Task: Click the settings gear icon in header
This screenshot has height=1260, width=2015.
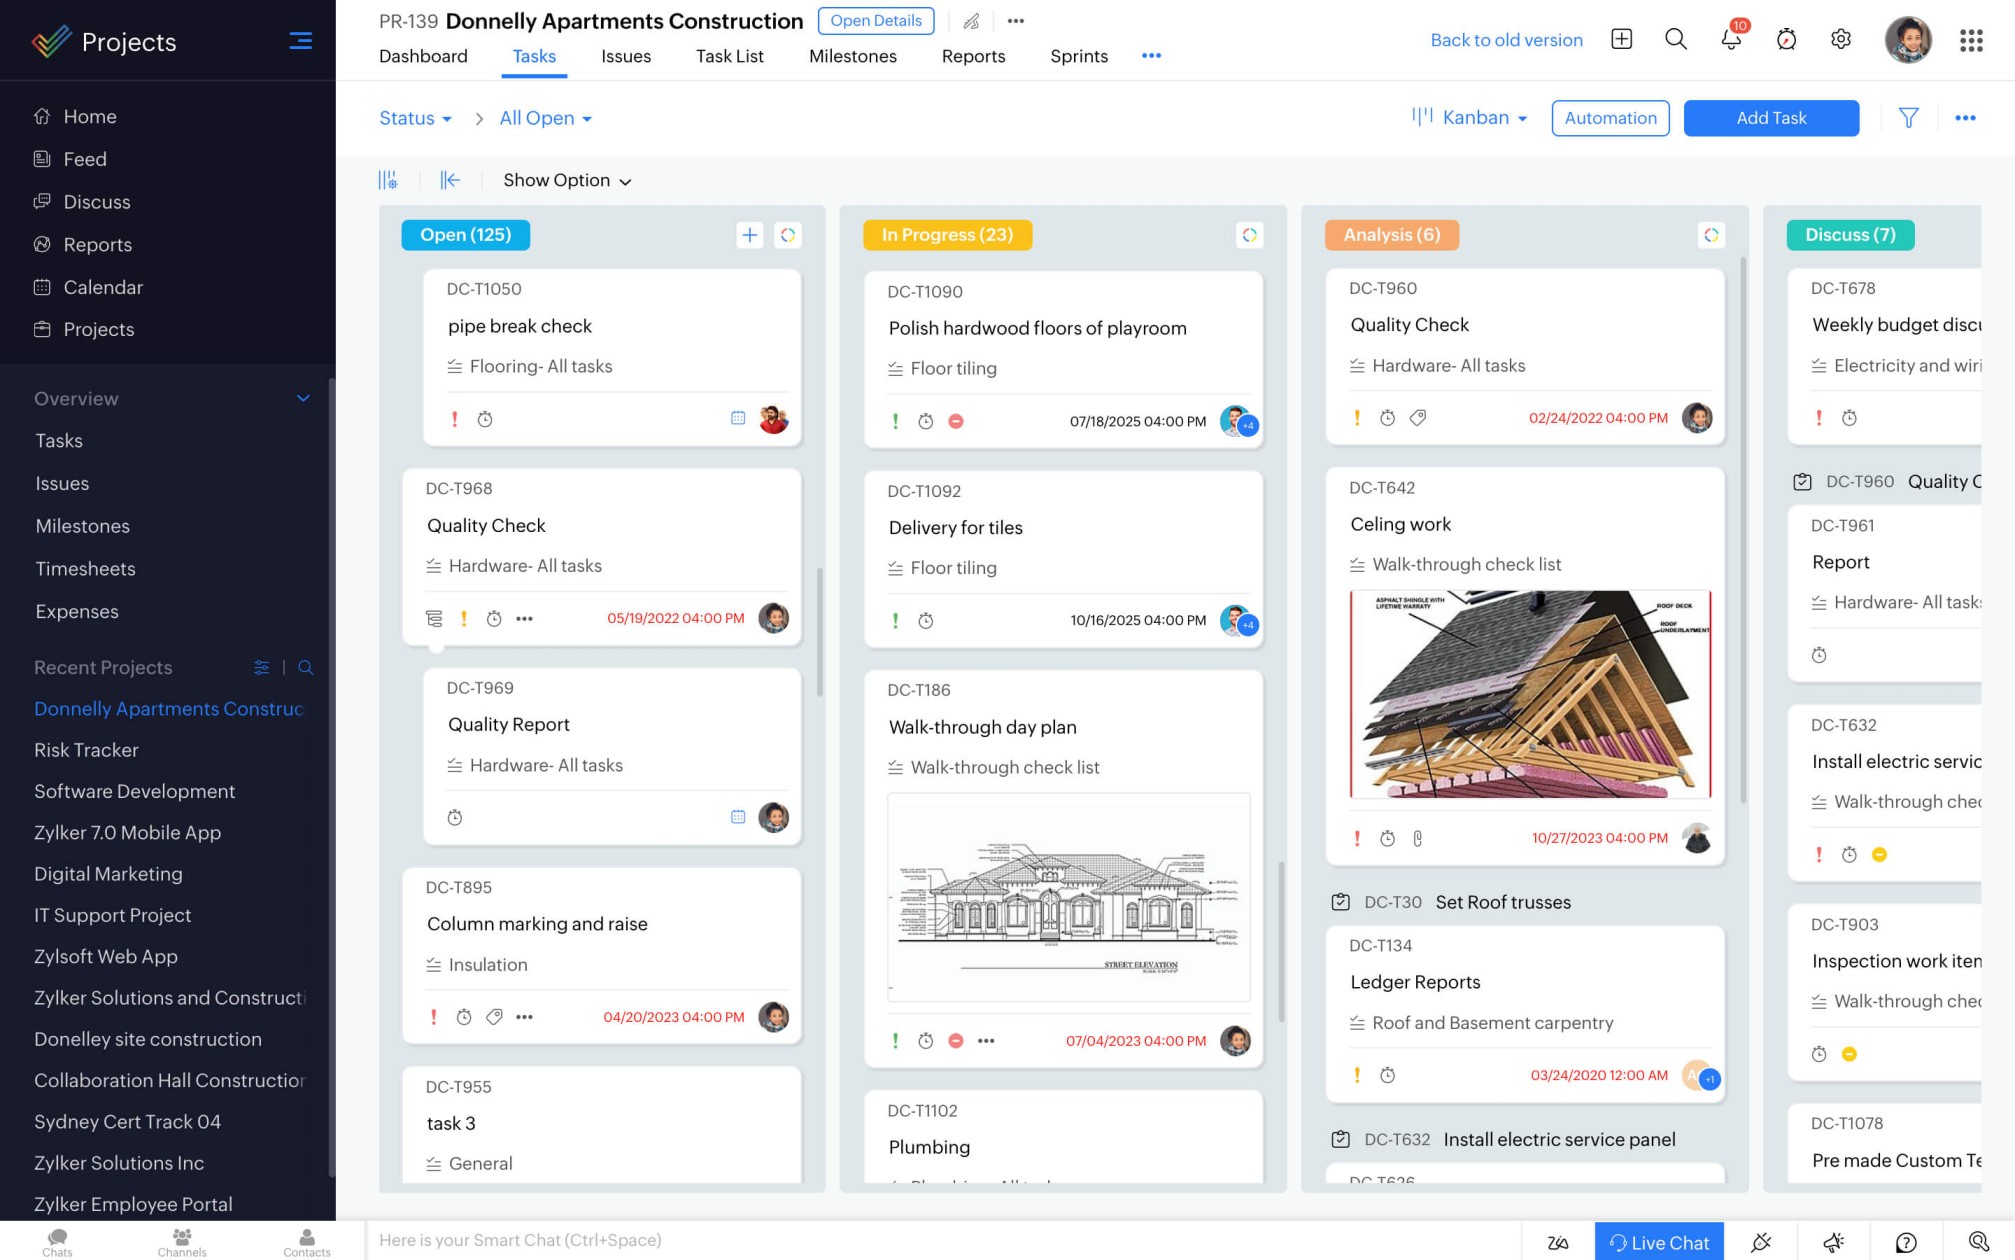Action: click(x=1841, y=40)
